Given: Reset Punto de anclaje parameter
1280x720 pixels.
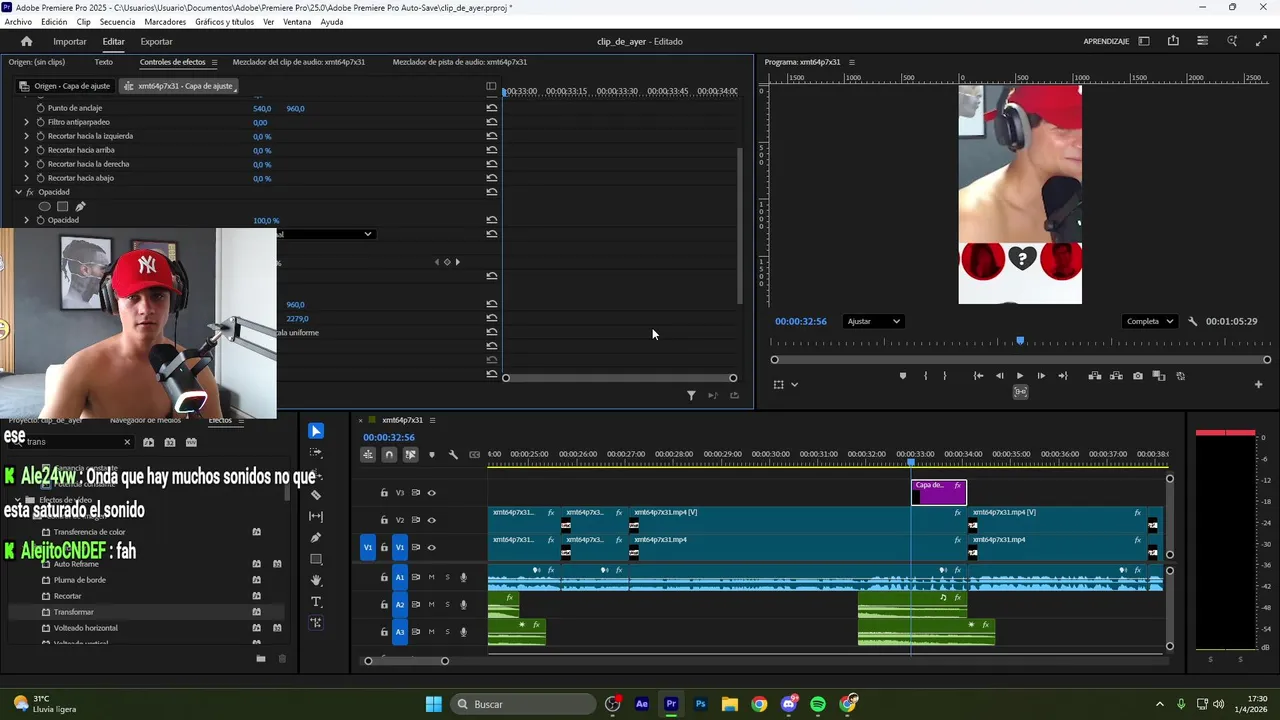Looking at the screenshot, I should (491, 108).
